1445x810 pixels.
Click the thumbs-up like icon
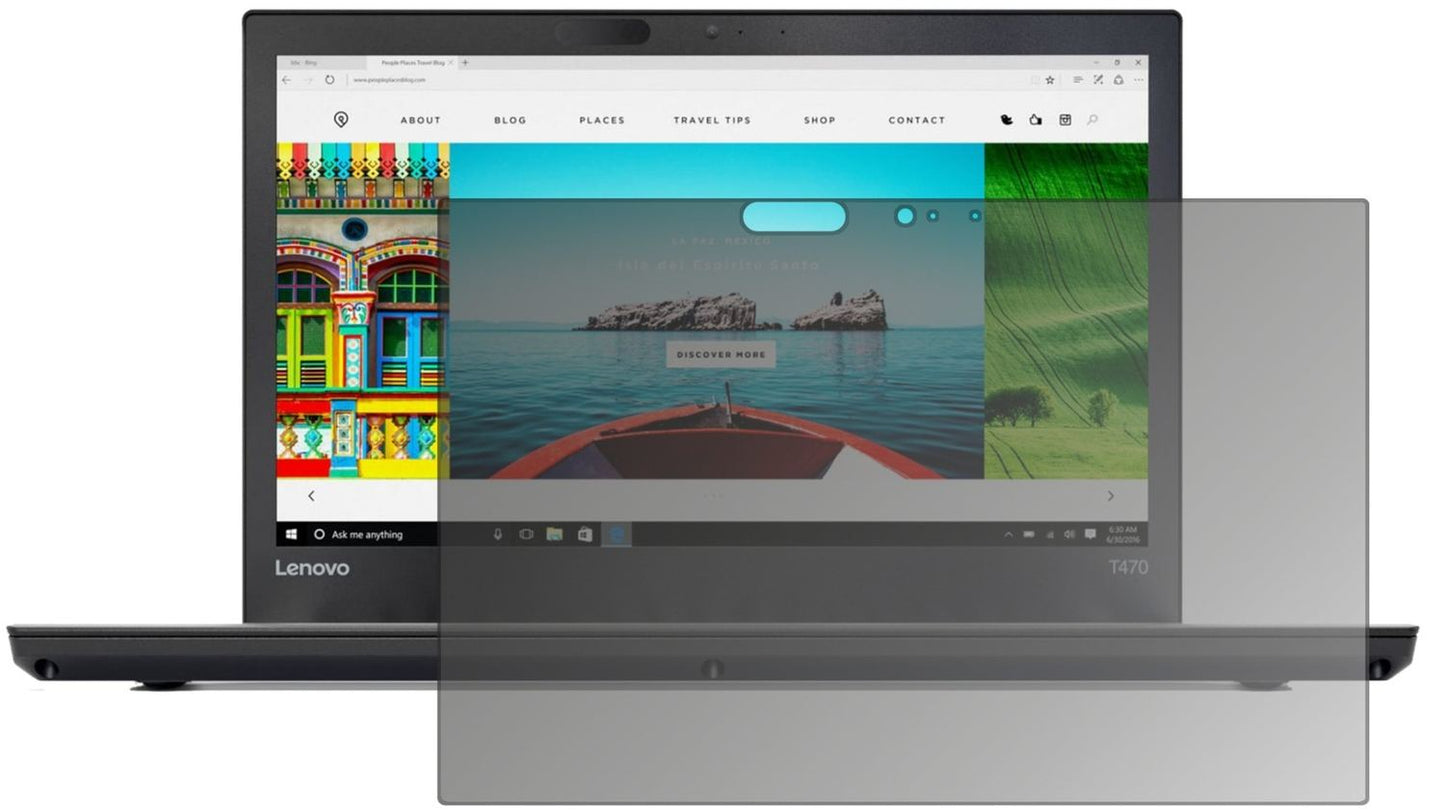[x=1036, y=120]
